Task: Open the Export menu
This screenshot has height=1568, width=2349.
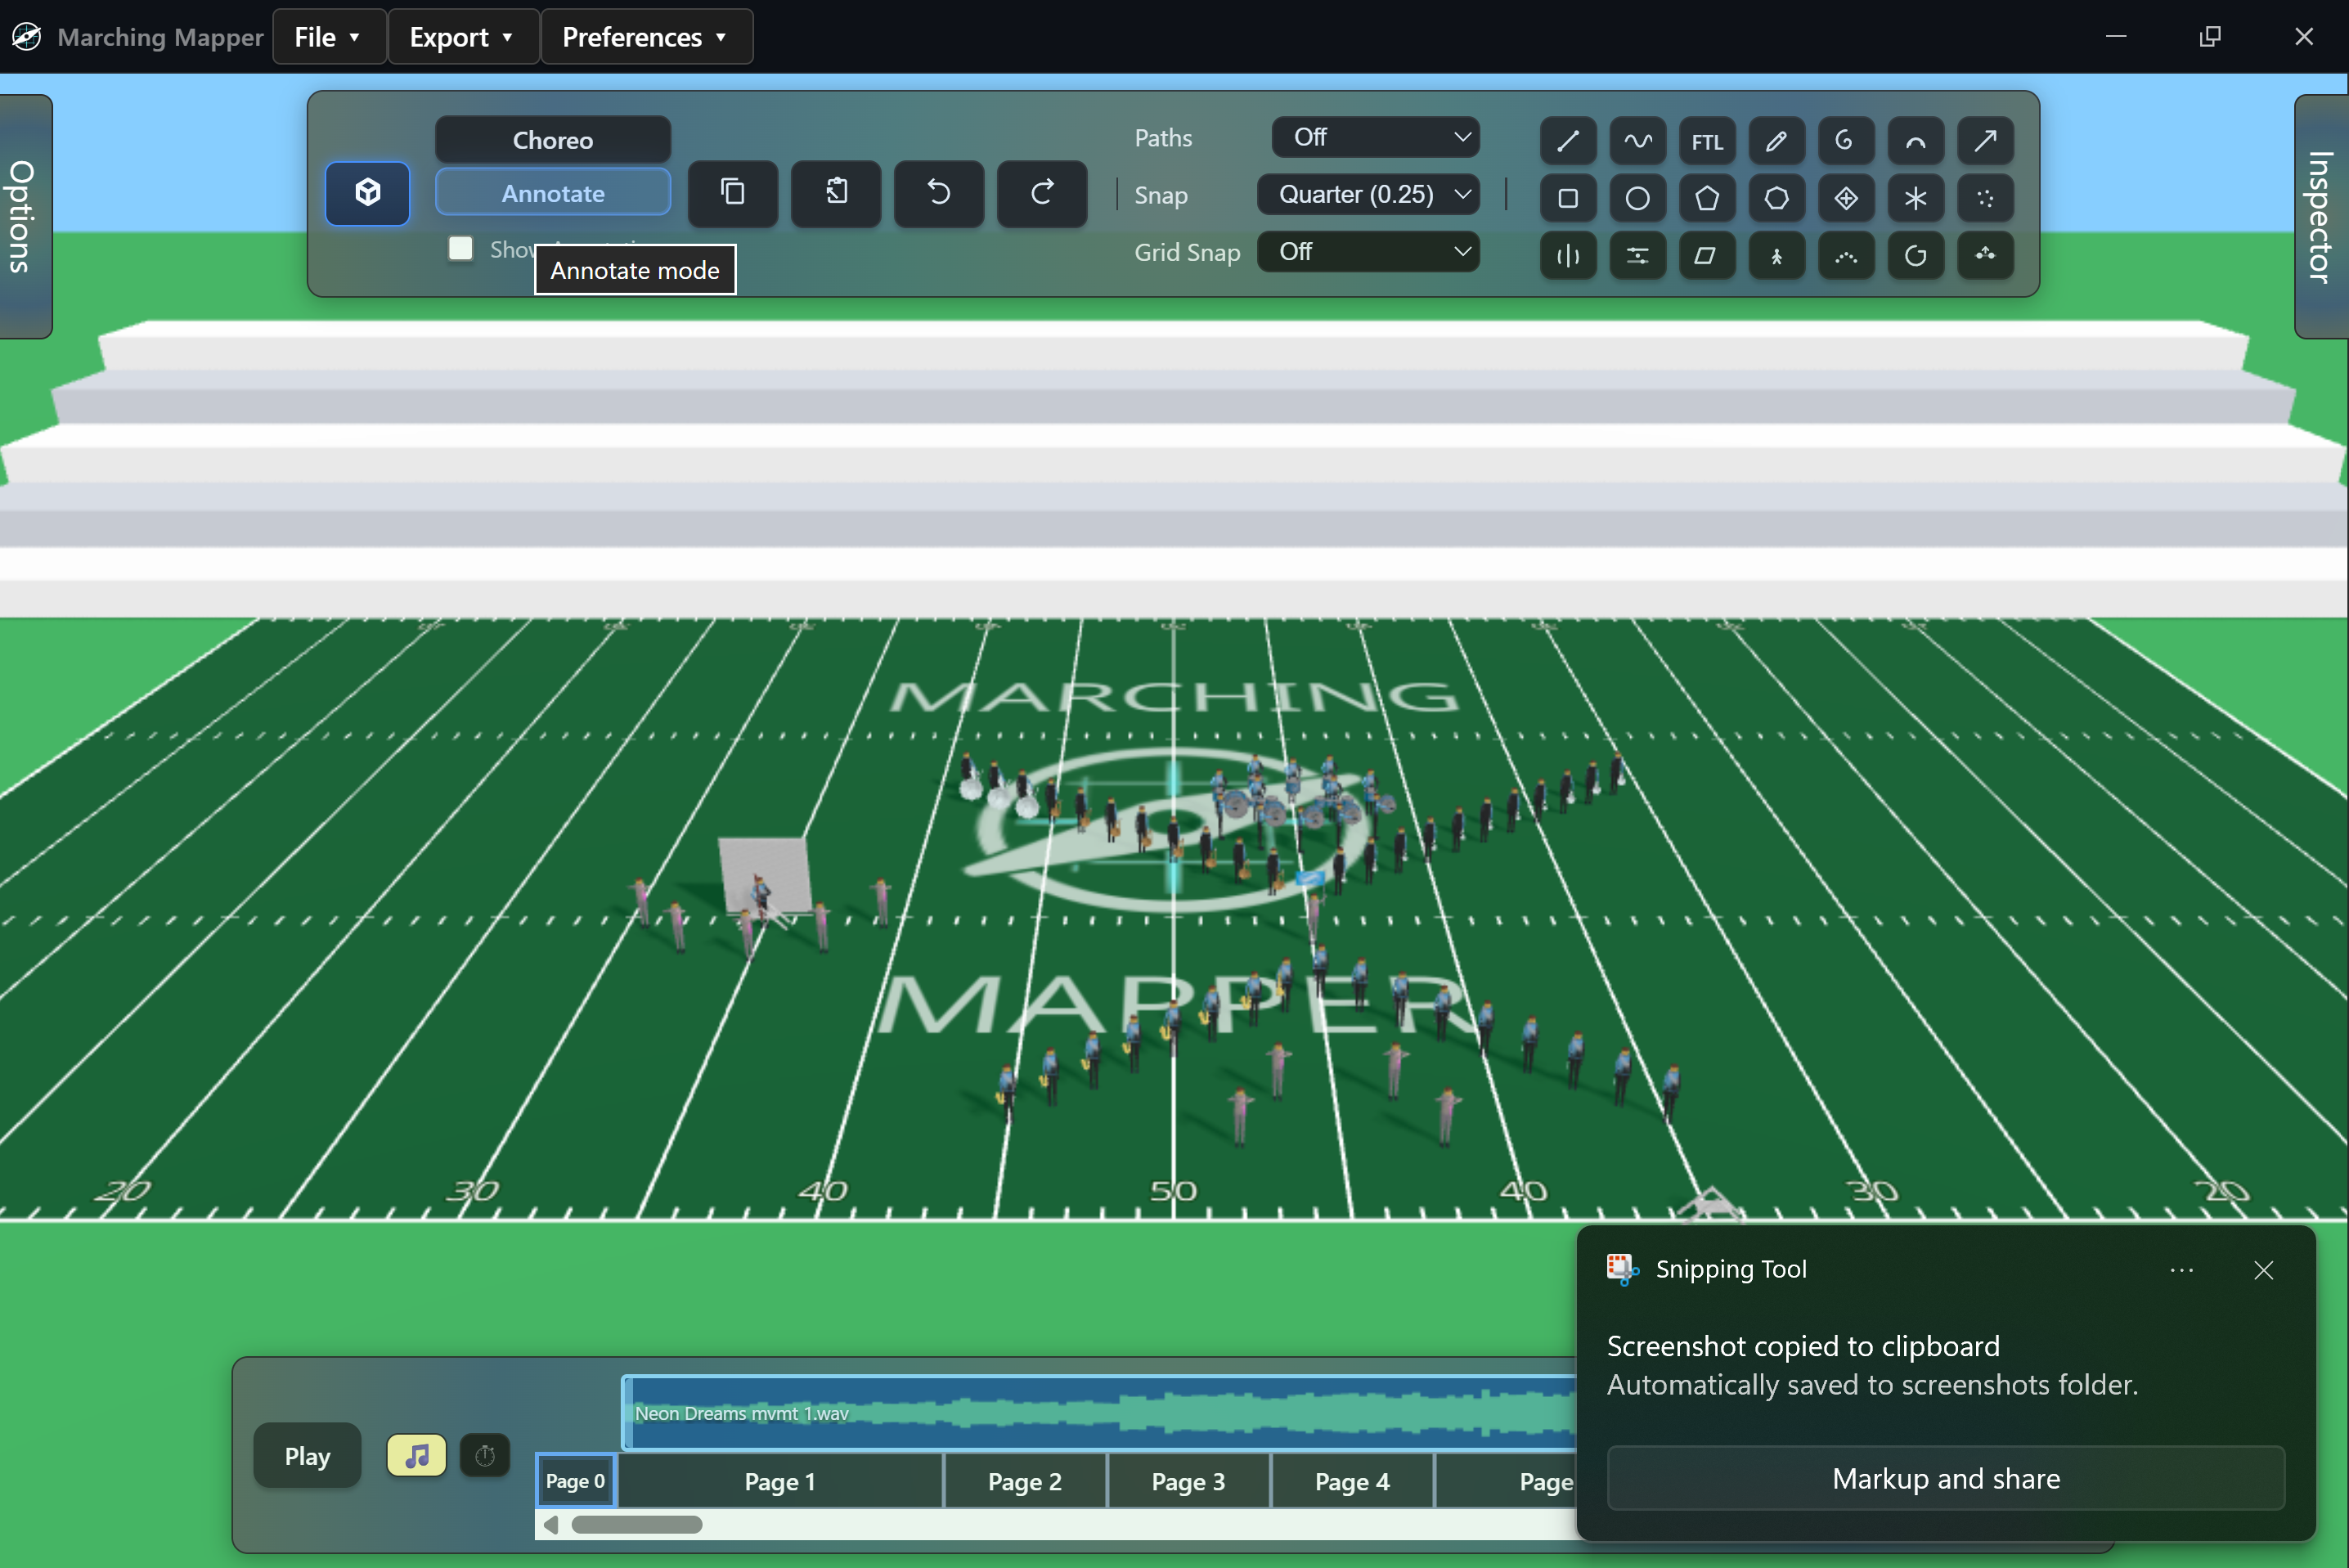Action: [463, 37]
